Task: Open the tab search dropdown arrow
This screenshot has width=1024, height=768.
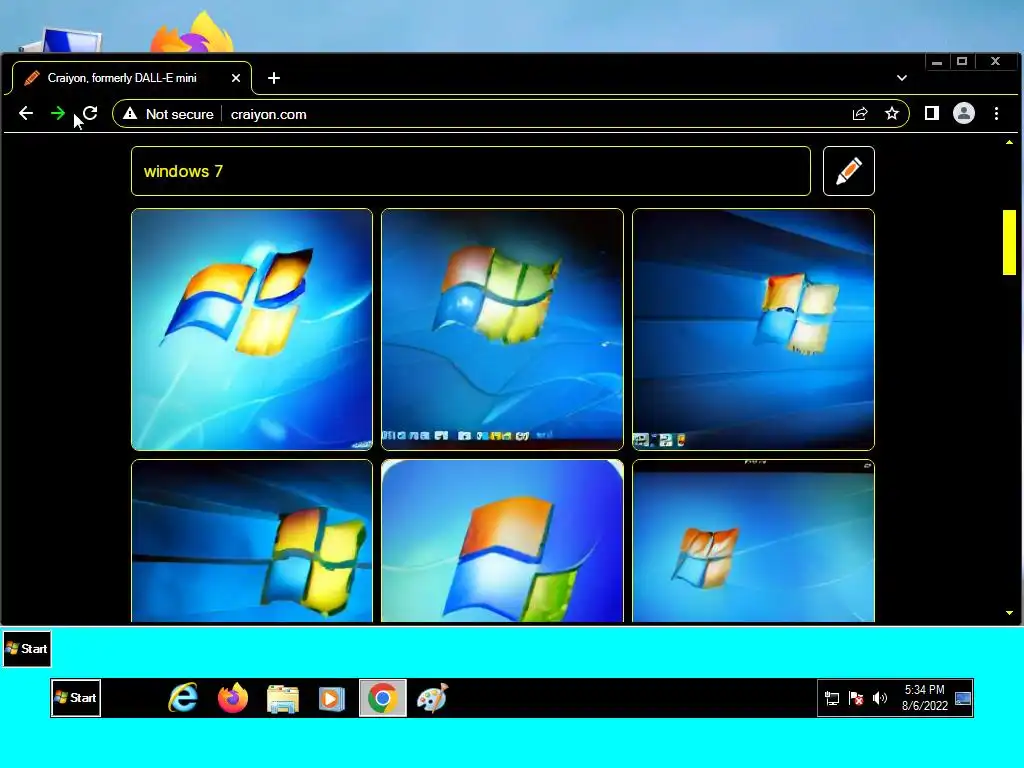Action: coord(902,78)
